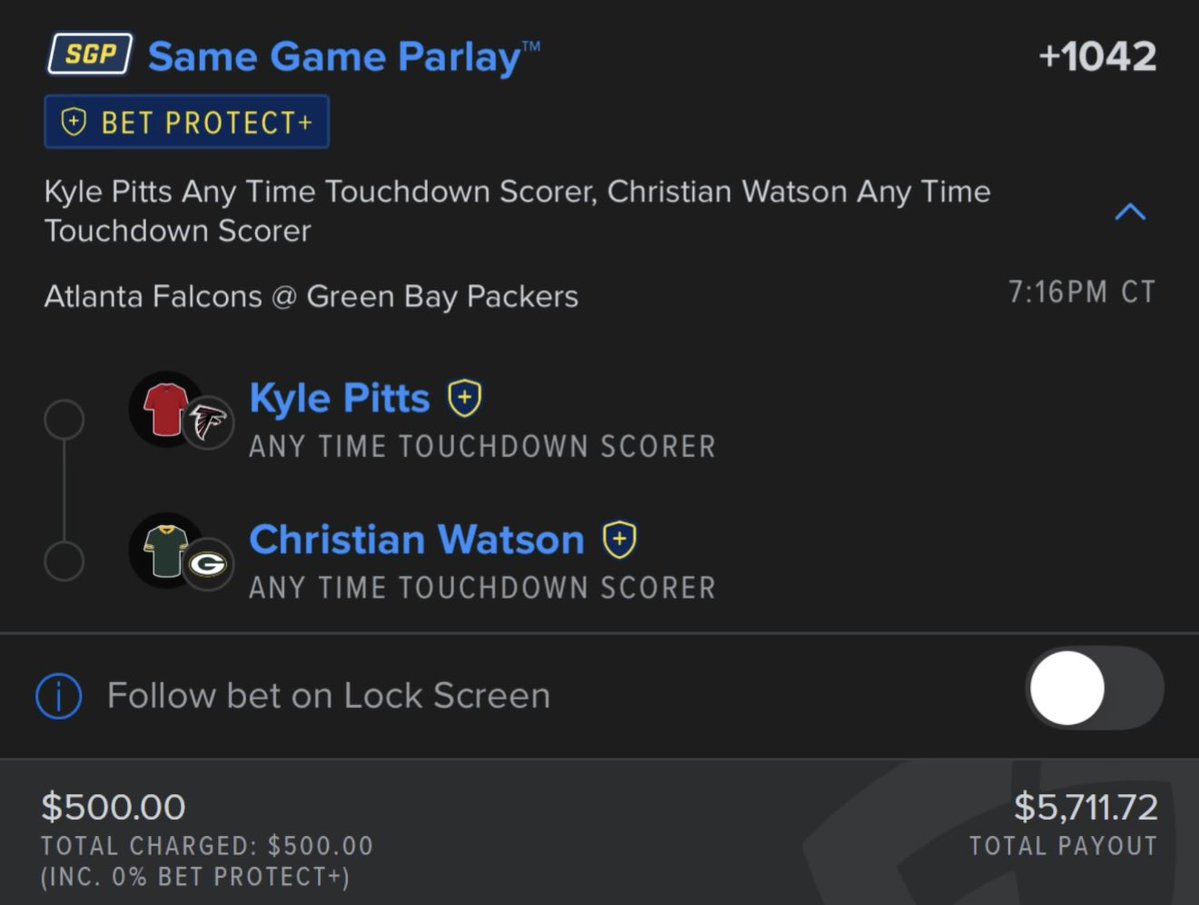Viewport: 1199px width, 905px height.
Task: Tap the Atlanta Falcons @ Green Bay Packers matchup
Action: click(311, 297)
